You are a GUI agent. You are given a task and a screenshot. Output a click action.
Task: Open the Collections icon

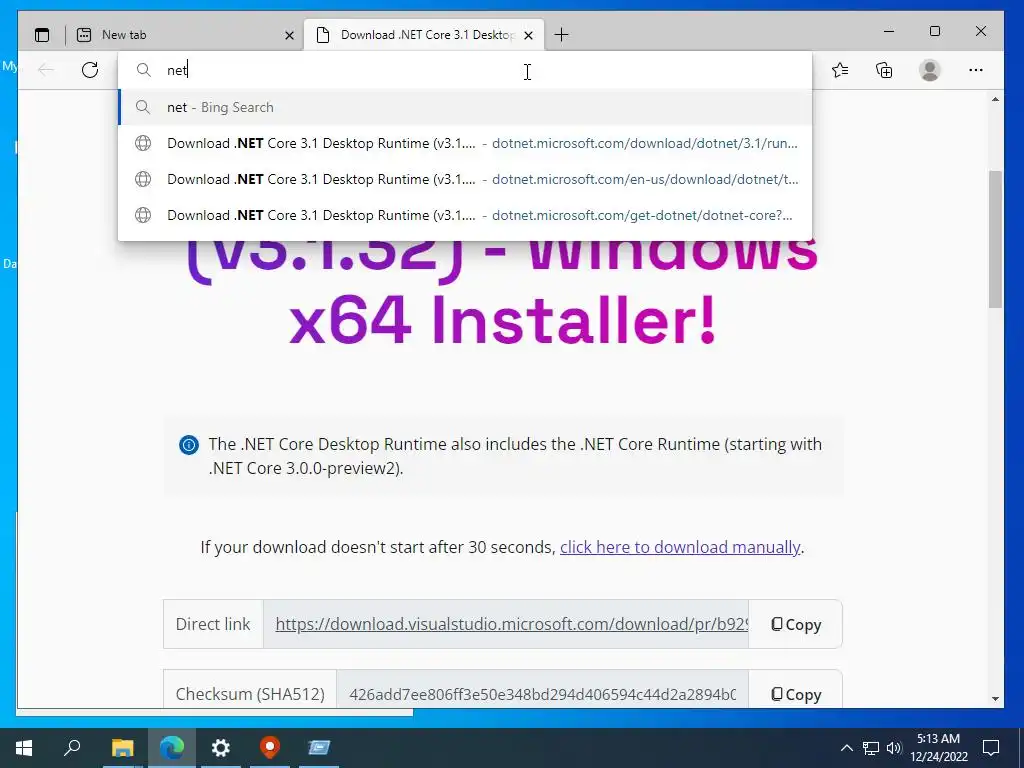coord(884,70)
